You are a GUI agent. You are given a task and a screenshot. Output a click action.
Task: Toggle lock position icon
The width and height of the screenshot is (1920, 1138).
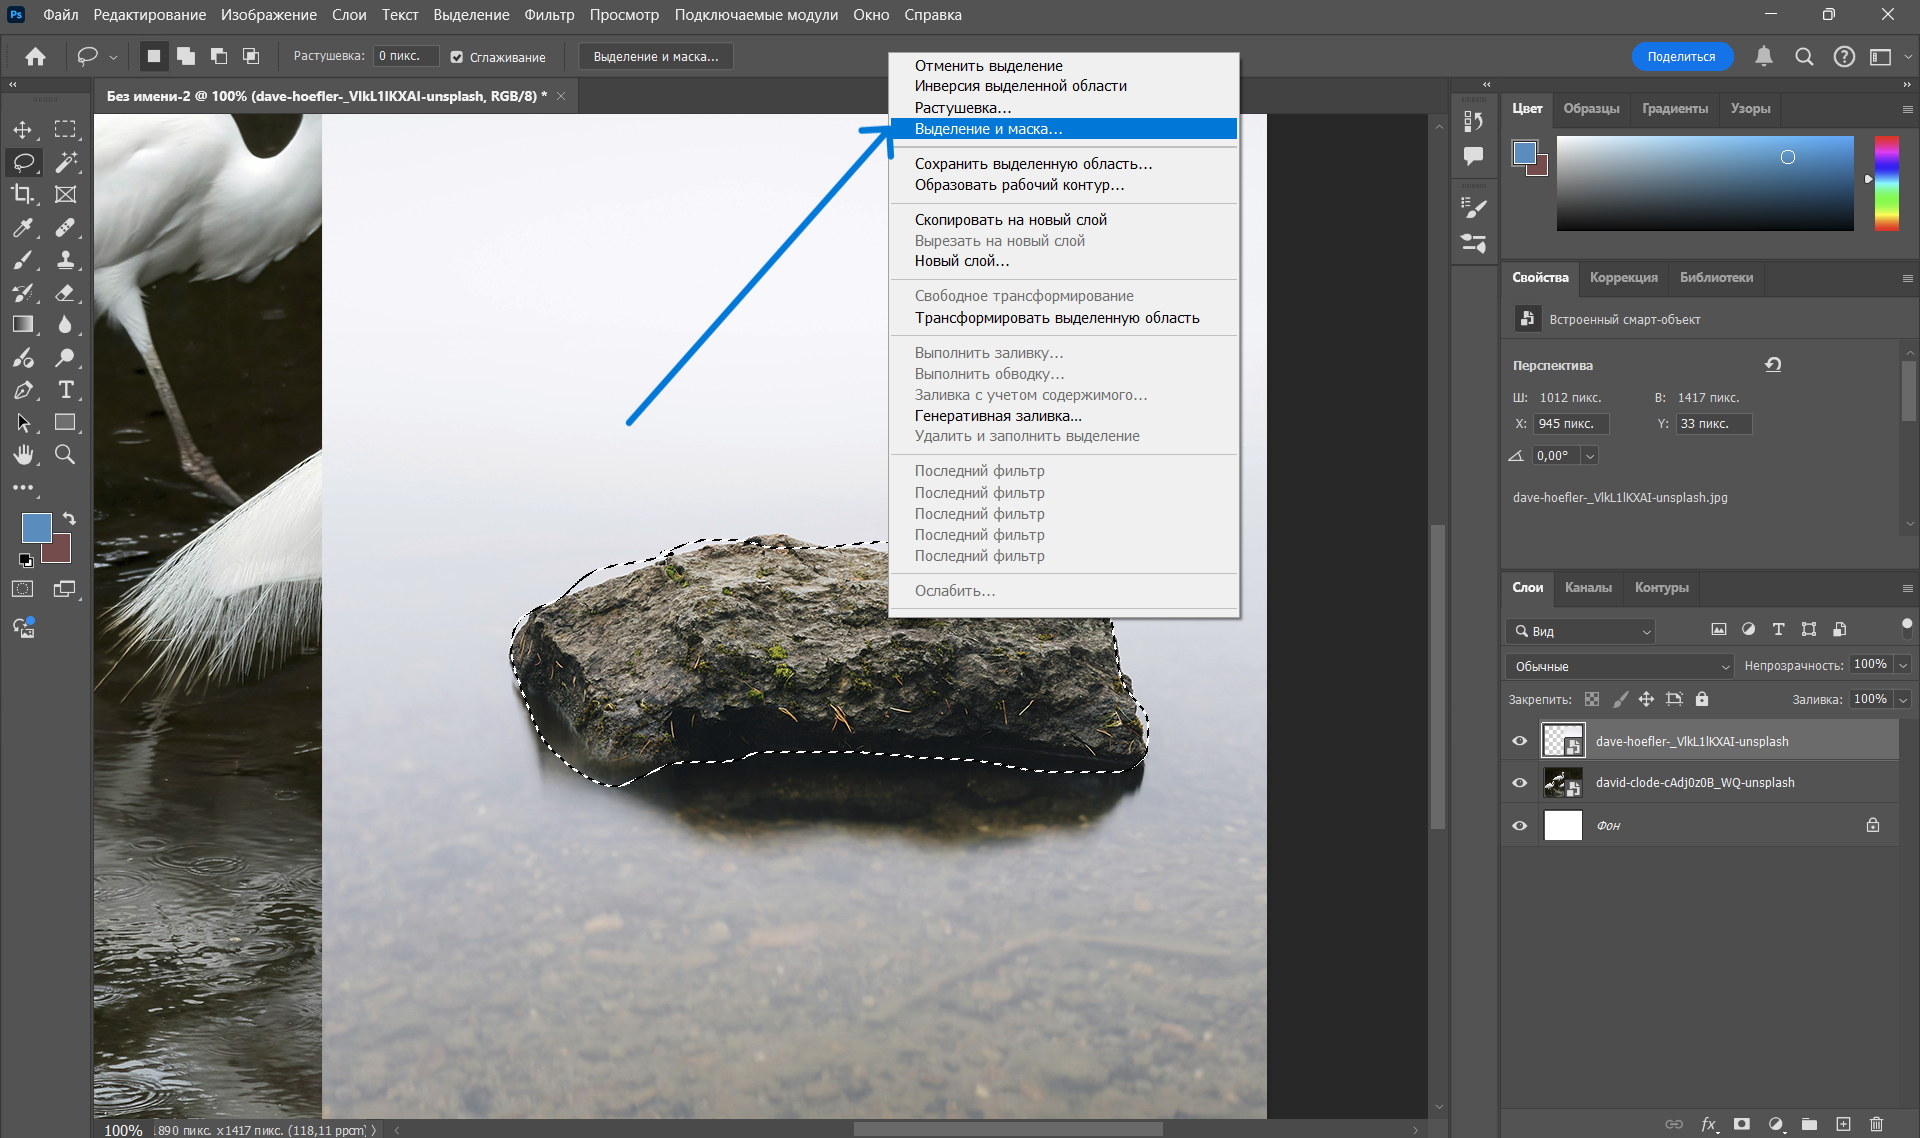1646,699
